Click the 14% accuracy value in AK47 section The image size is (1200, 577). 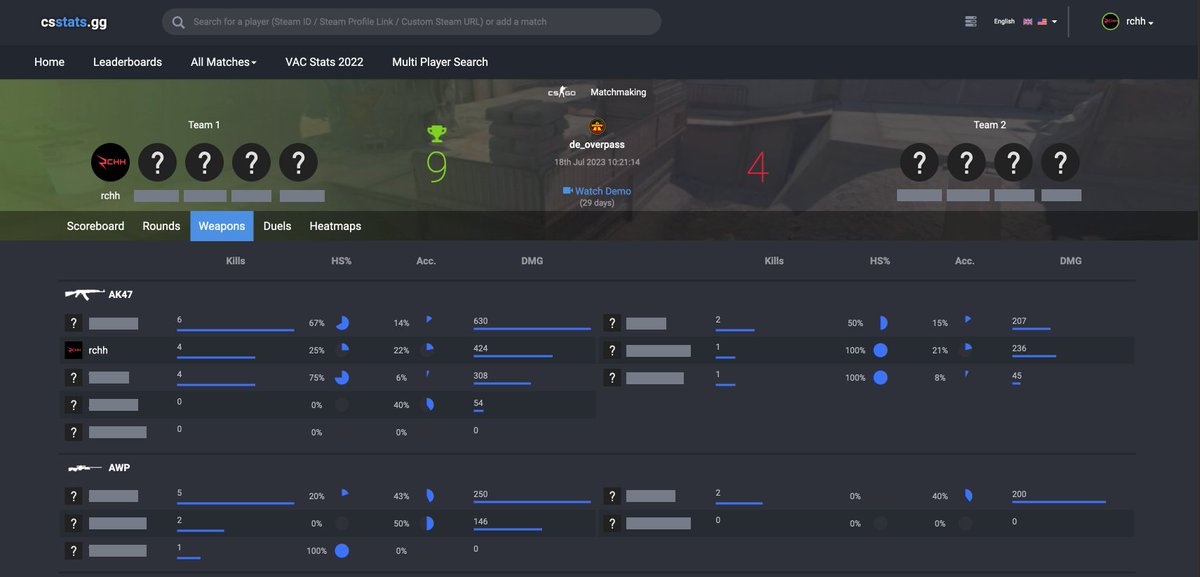pos(401,324)
